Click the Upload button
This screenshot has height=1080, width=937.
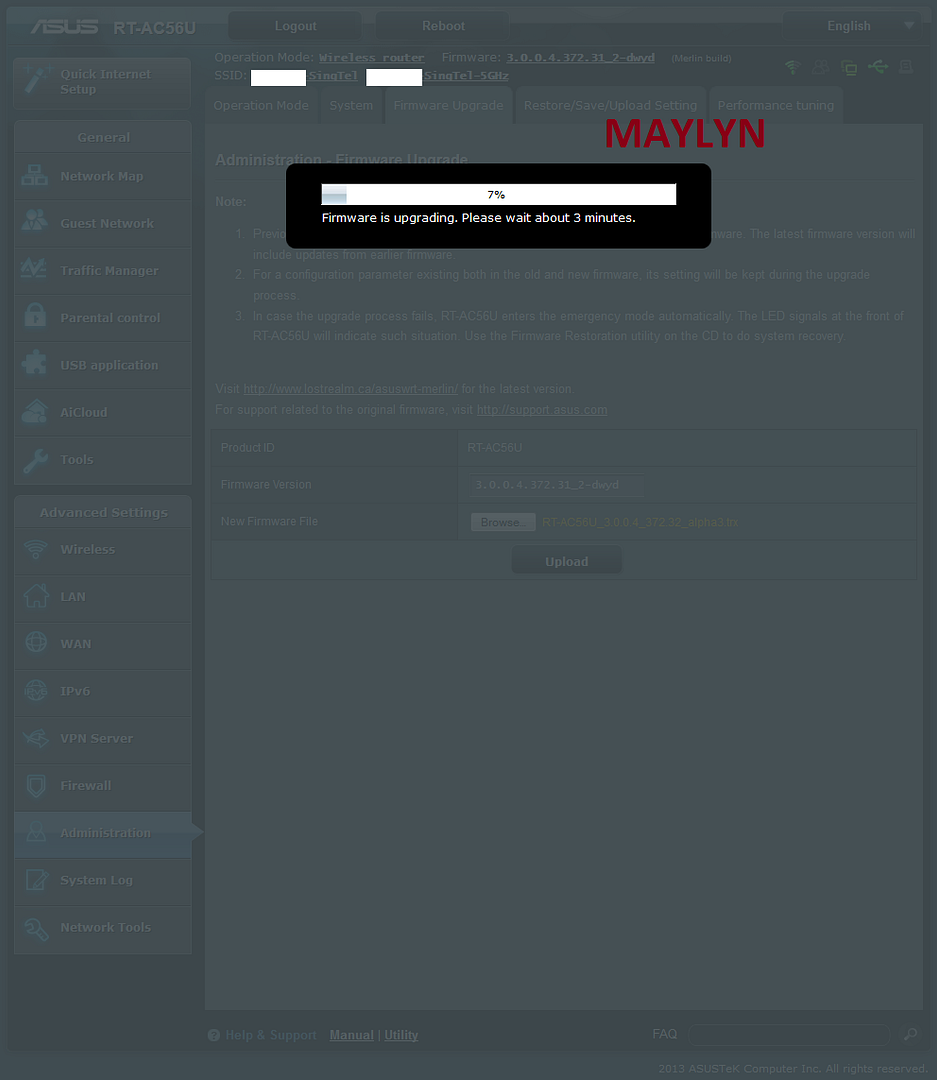tap(566, 562)
